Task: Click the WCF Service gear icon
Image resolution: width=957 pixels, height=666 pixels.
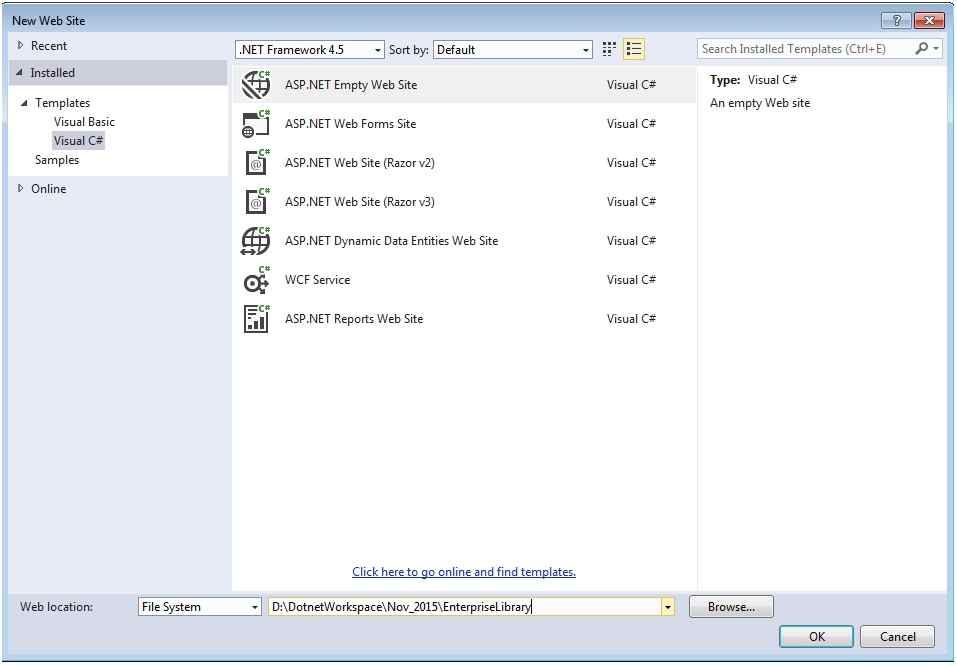Action: (256, 280)
